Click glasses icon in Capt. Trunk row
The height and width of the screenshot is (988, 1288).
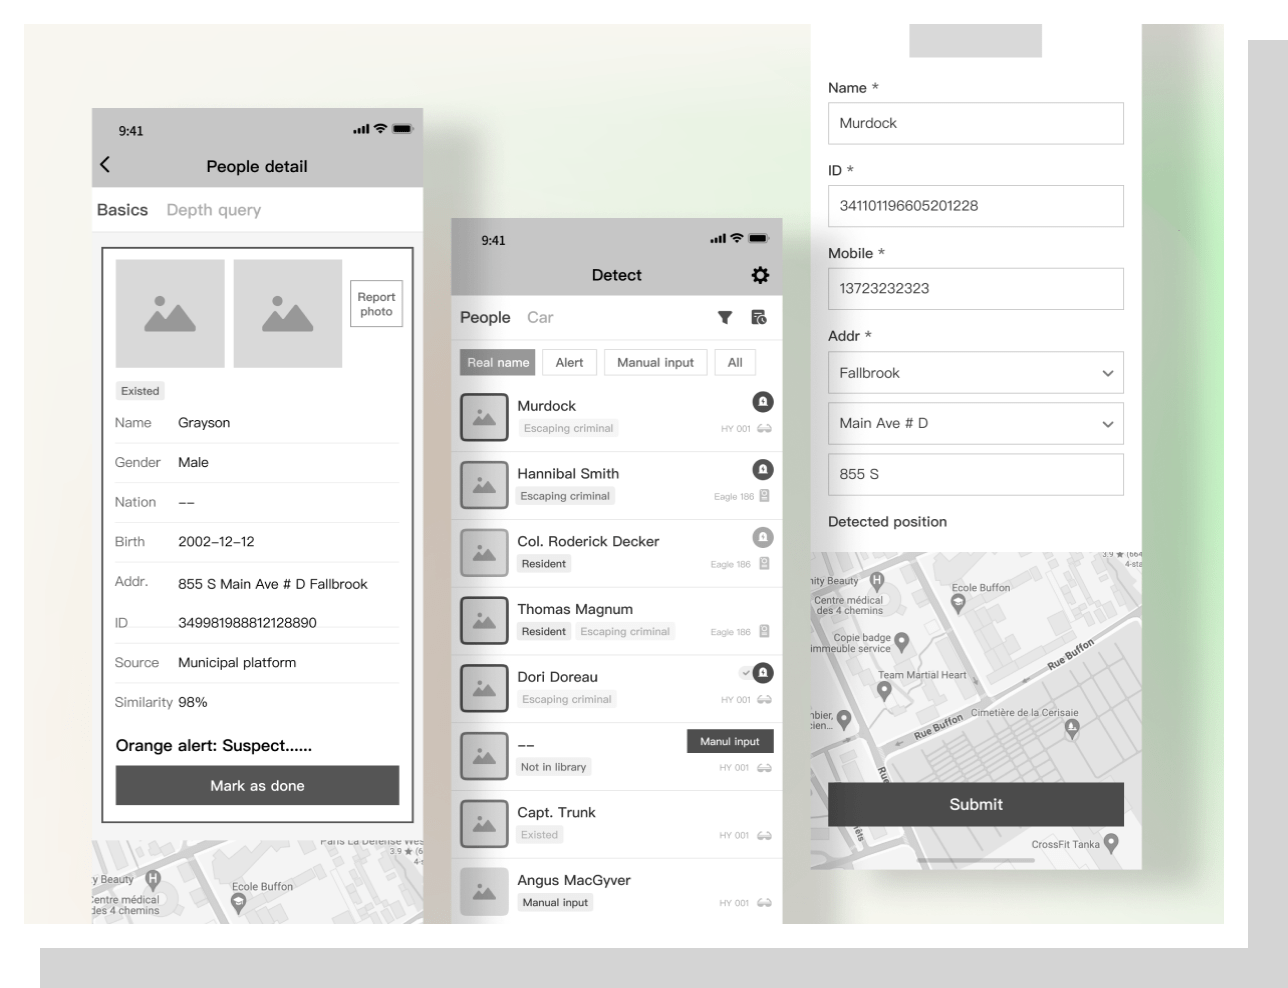[x=764, y=836]
